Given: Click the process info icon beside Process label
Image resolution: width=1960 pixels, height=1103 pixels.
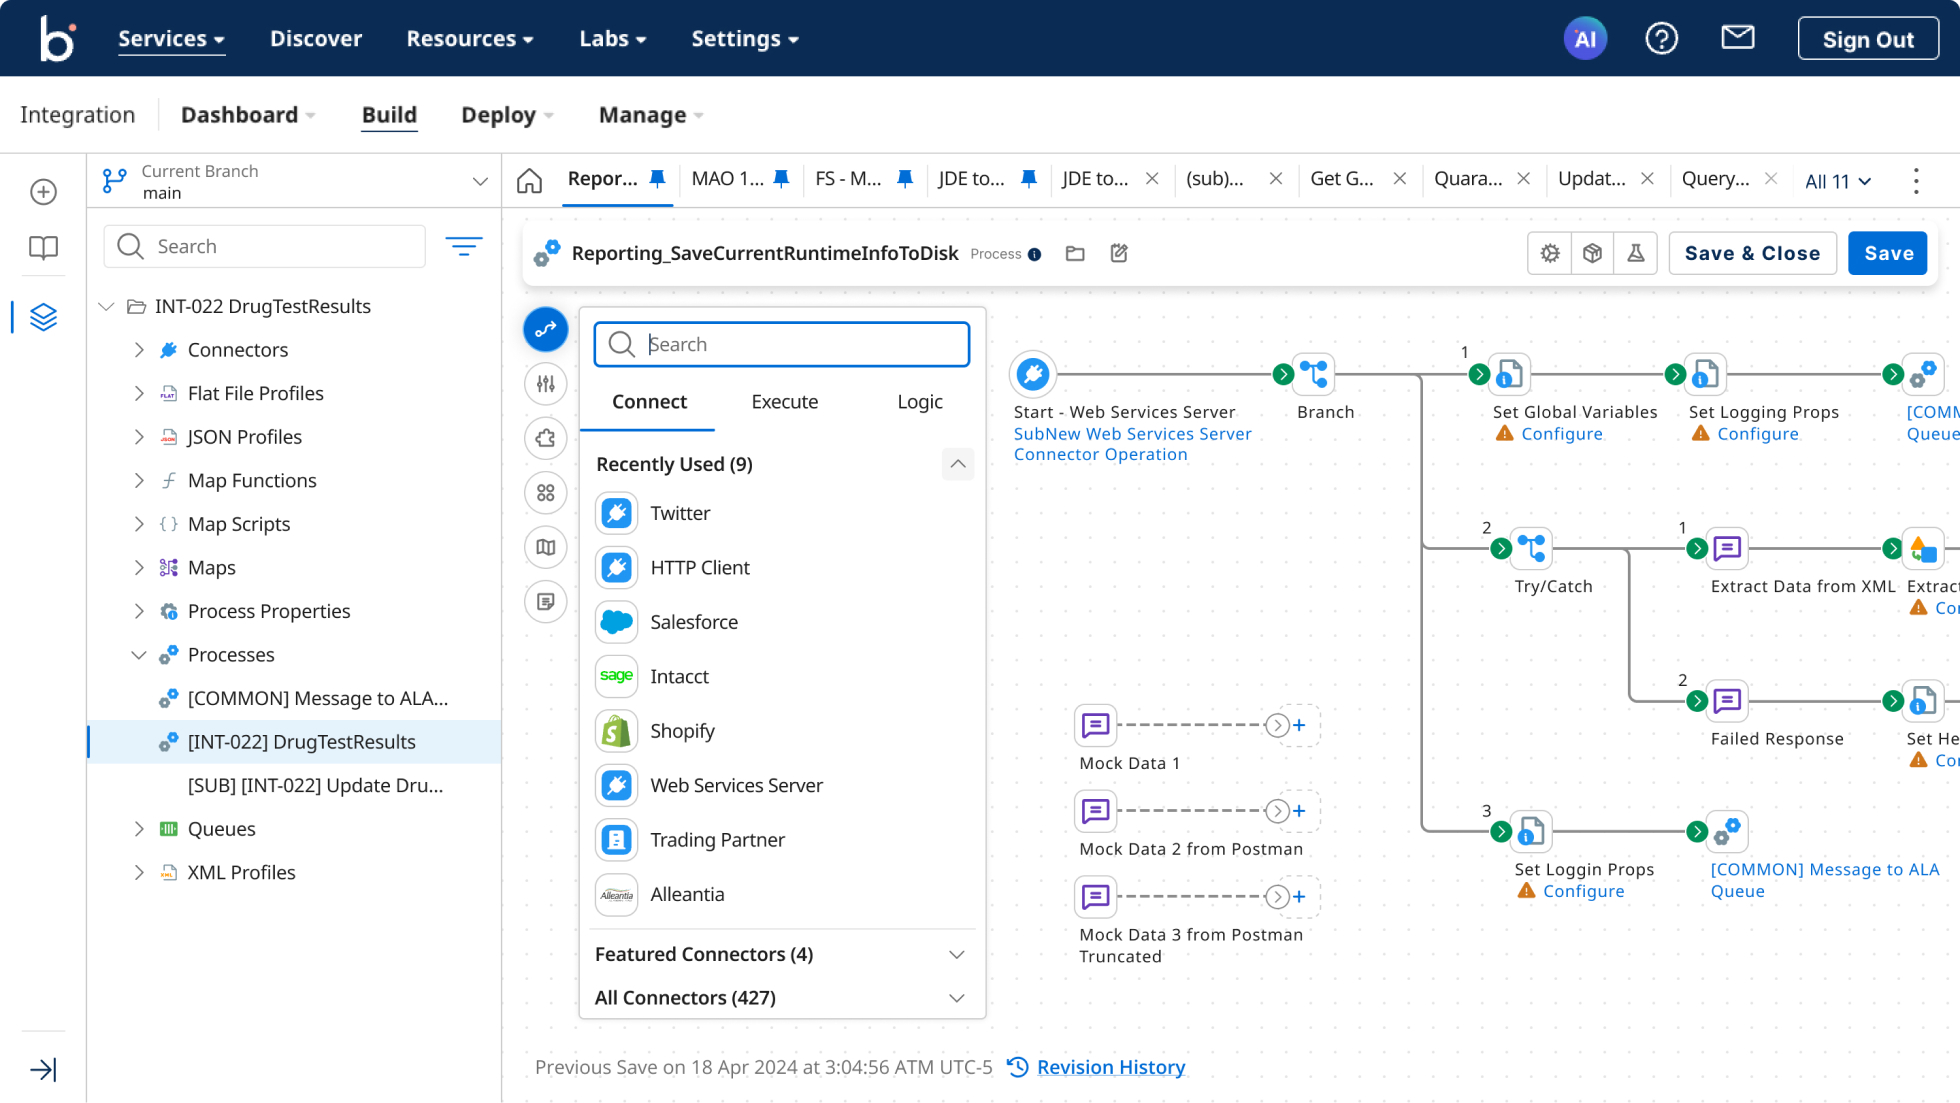Looking at the screenshot, I should click(1035, 254).
